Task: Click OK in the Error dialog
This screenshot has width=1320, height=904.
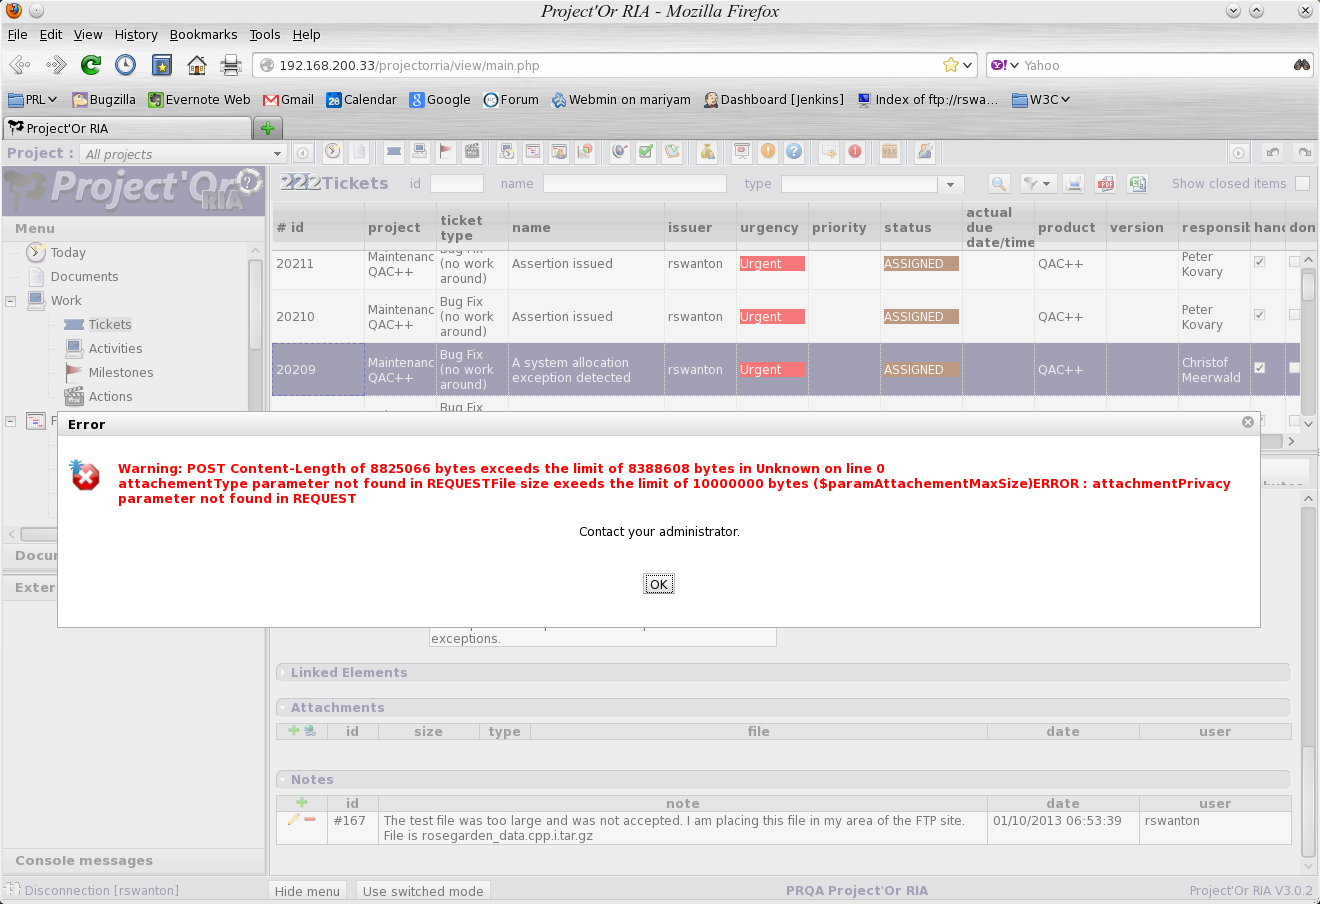Action: (658, 584)
